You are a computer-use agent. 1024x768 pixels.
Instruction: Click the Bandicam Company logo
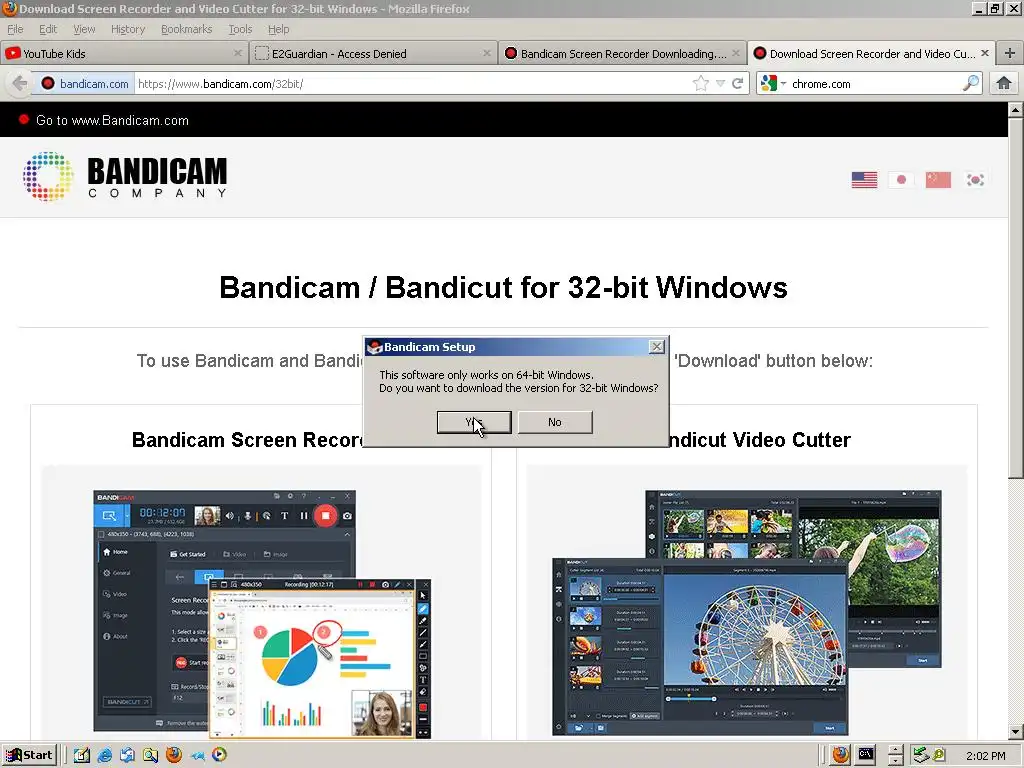(125, 176)
